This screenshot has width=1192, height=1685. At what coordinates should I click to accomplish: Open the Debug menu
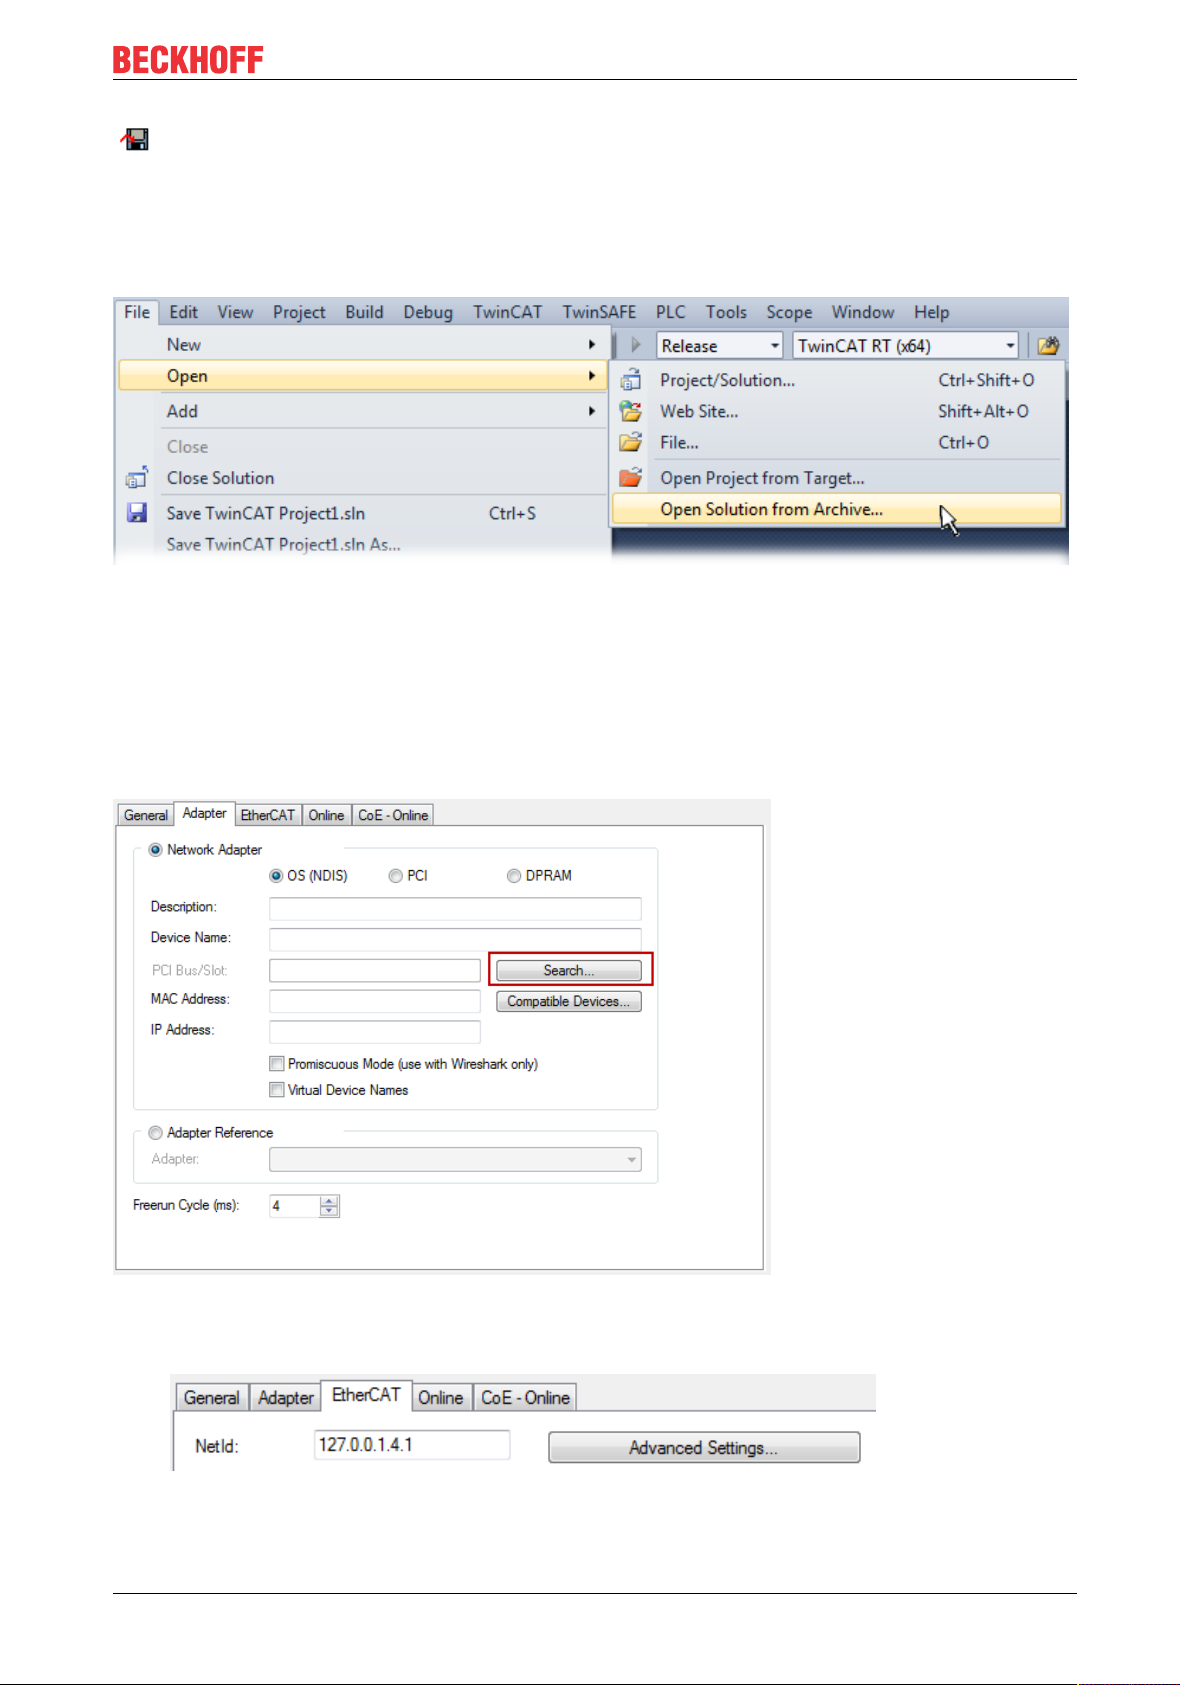click(428, 312)
